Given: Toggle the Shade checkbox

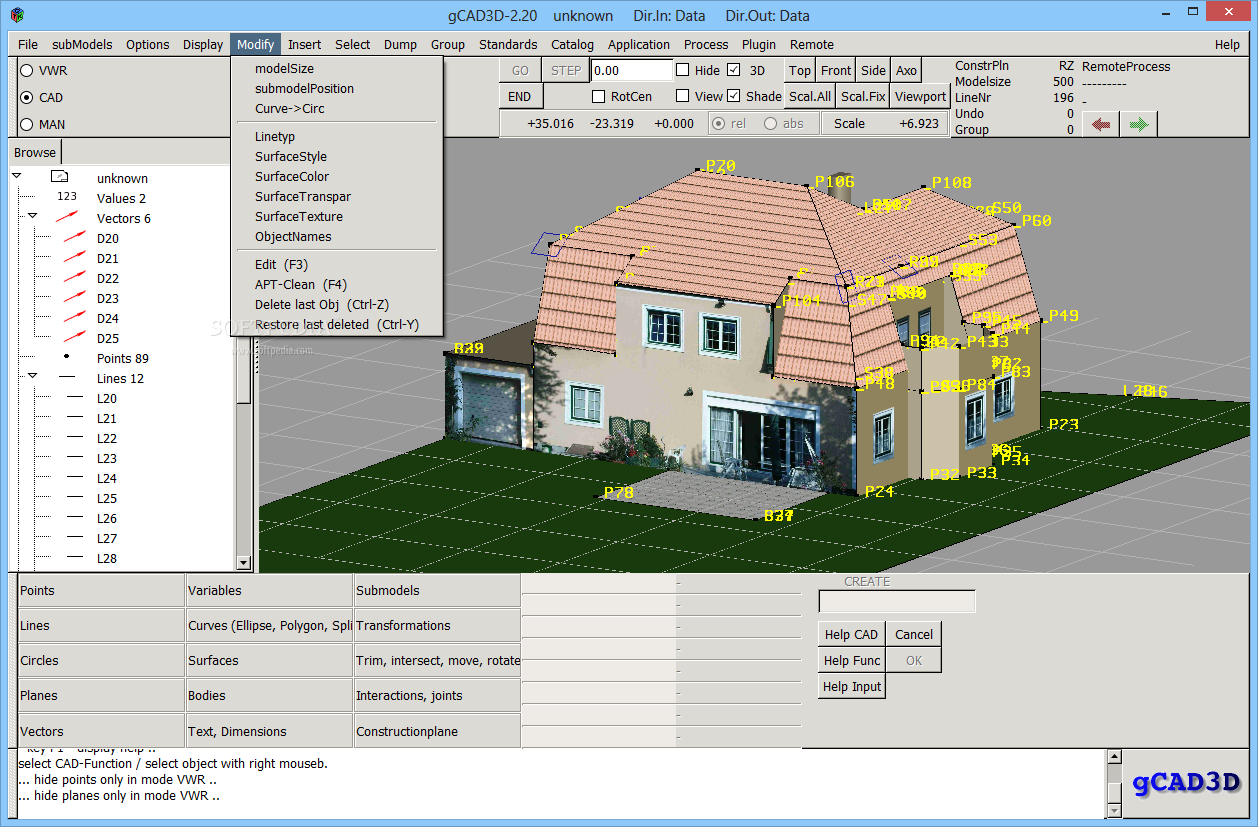Looking at the screenshot, I should [734, 96].
